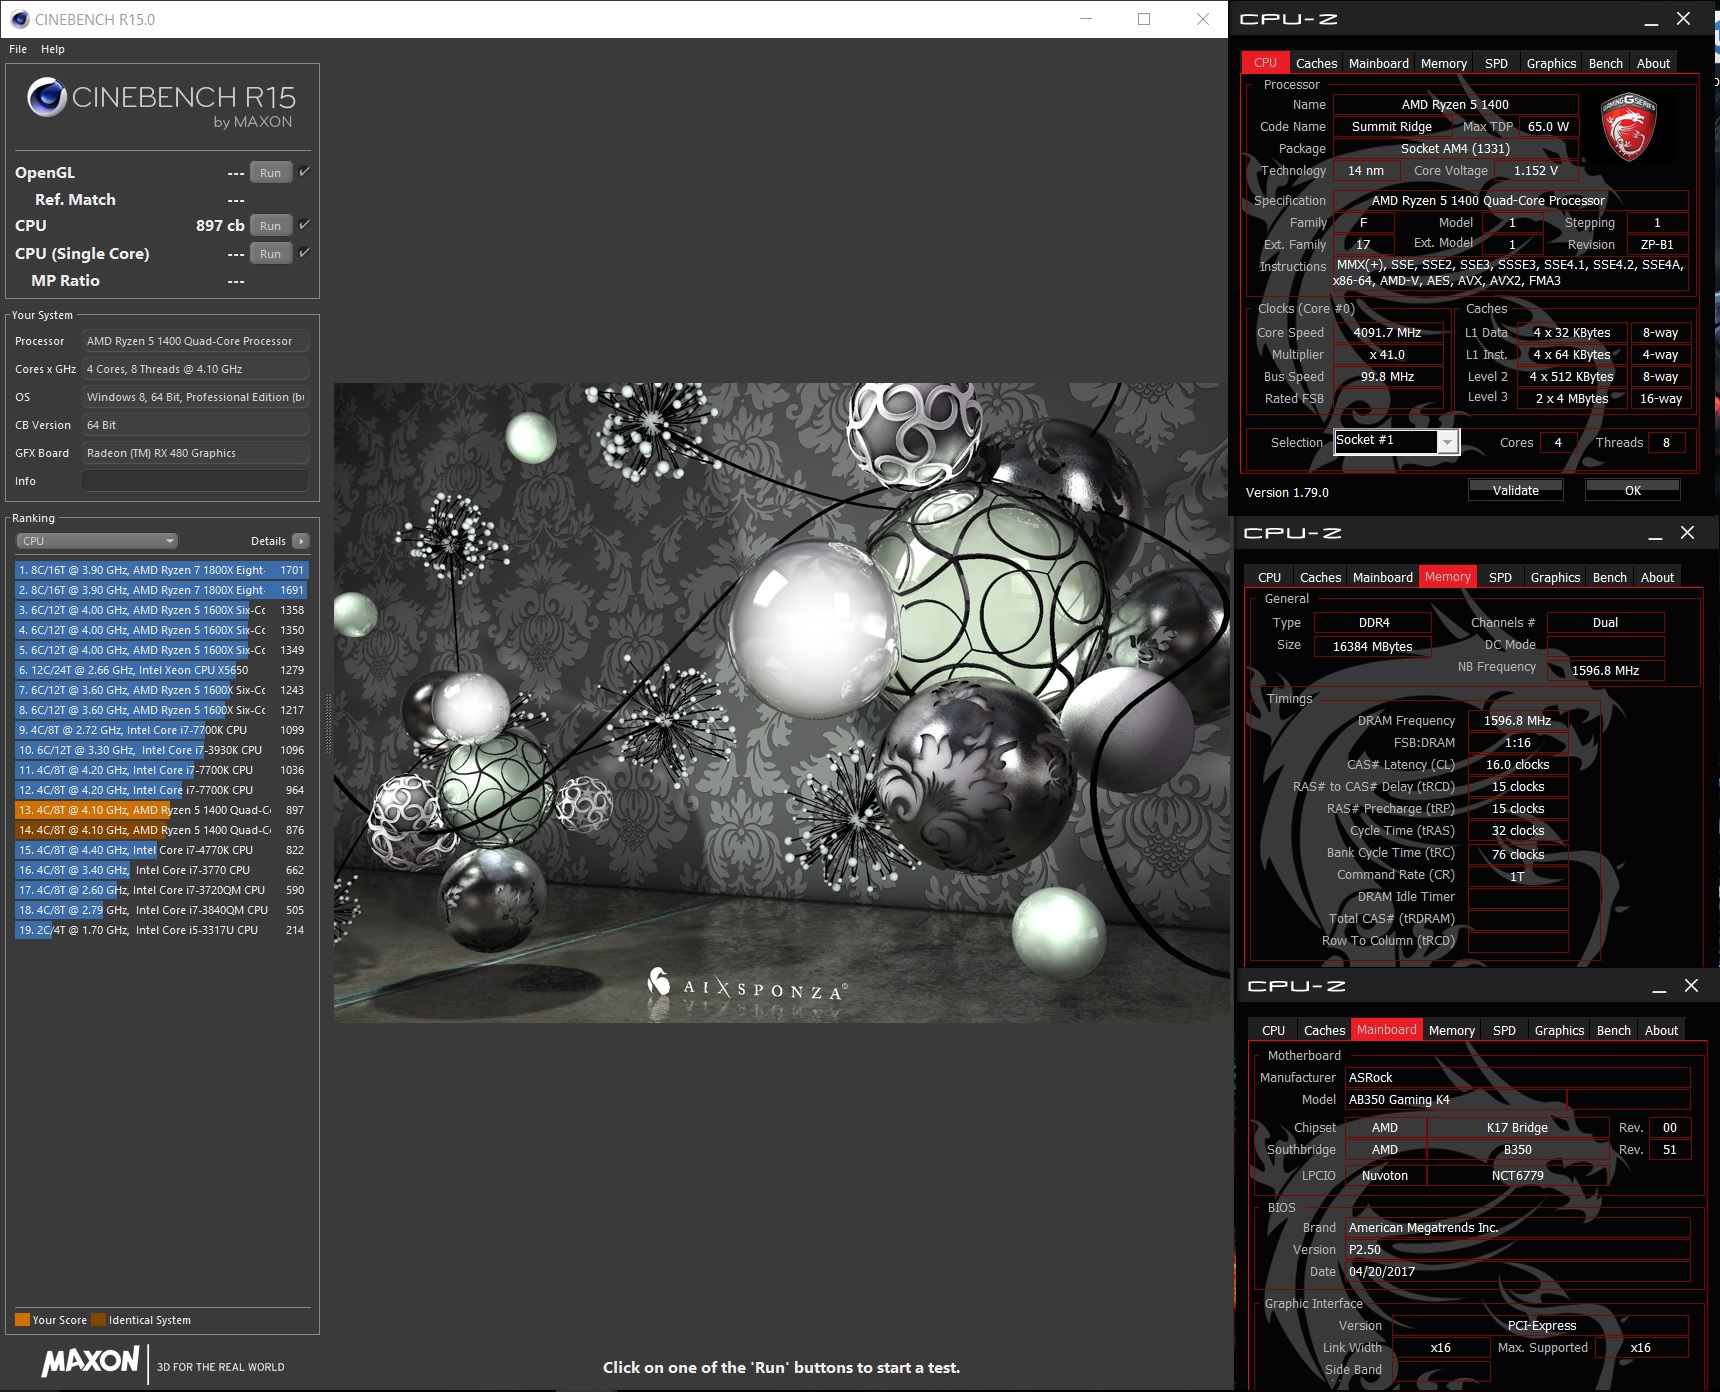
Task: Open SPD tab in middle CPU-Z window
Action: (x=1500, y=577)
